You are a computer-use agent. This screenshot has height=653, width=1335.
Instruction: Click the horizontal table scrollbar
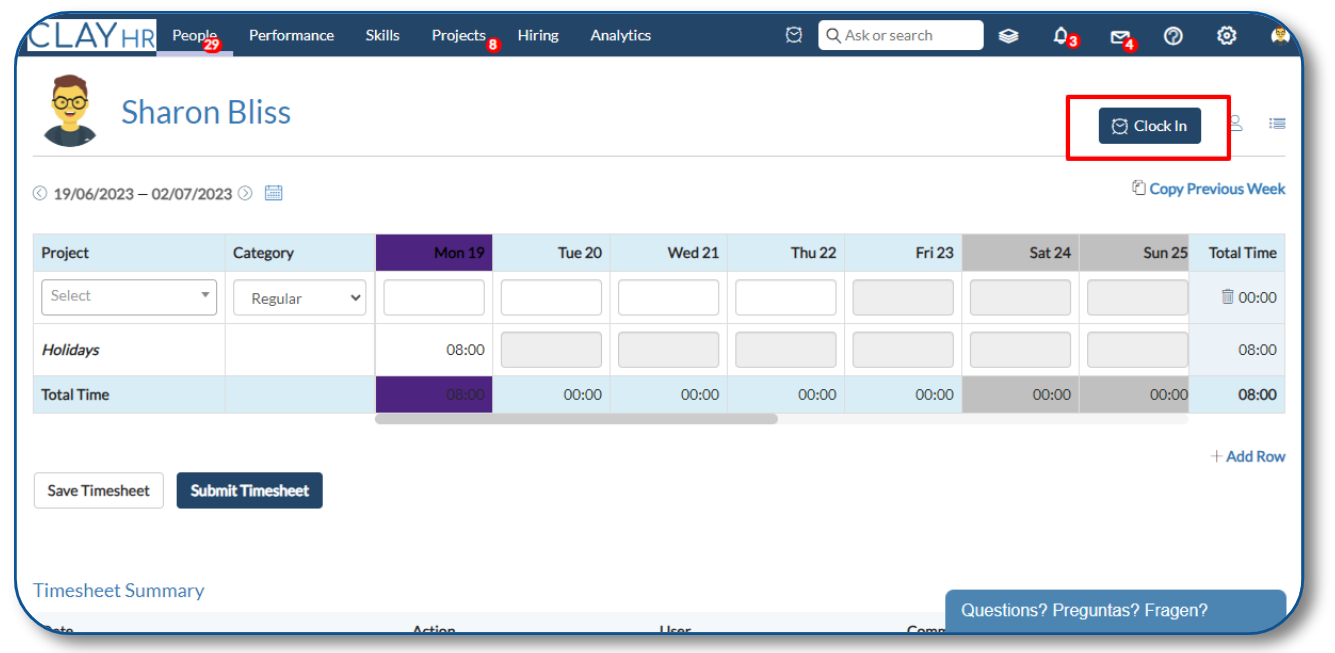click(x=576, y=419)
